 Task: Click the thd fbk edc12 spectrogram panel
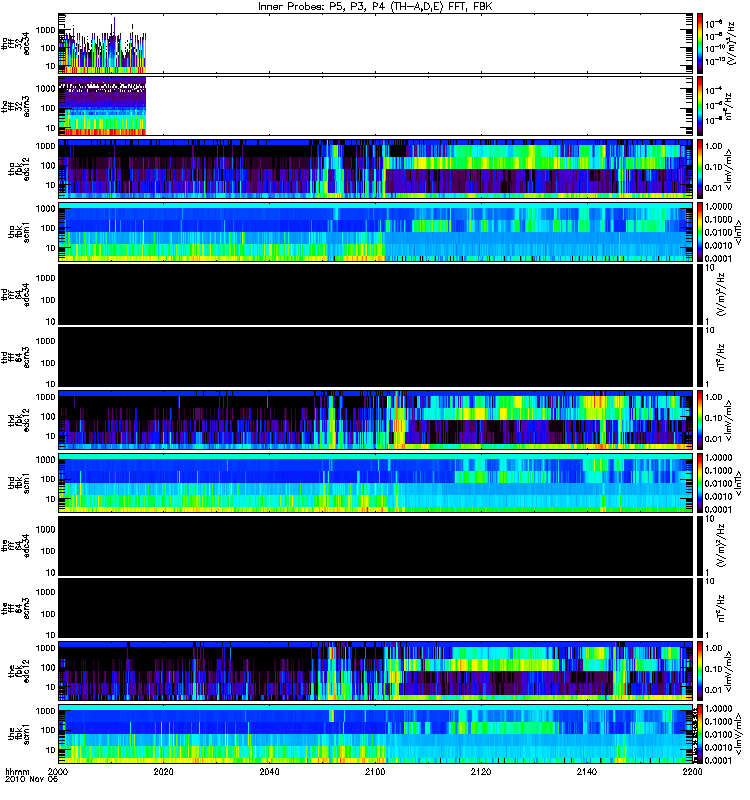pyautogui.click(x=375, y=420)
